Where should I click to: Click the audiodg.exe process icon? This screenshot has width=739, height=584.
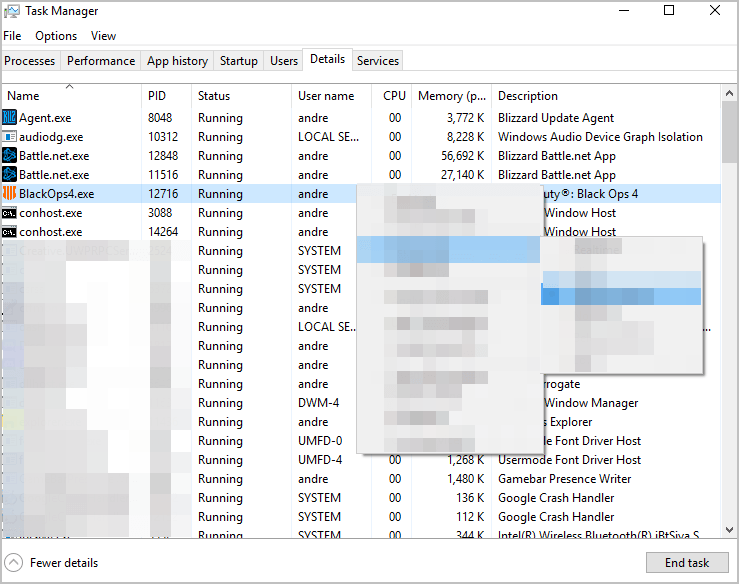point(9,137)
